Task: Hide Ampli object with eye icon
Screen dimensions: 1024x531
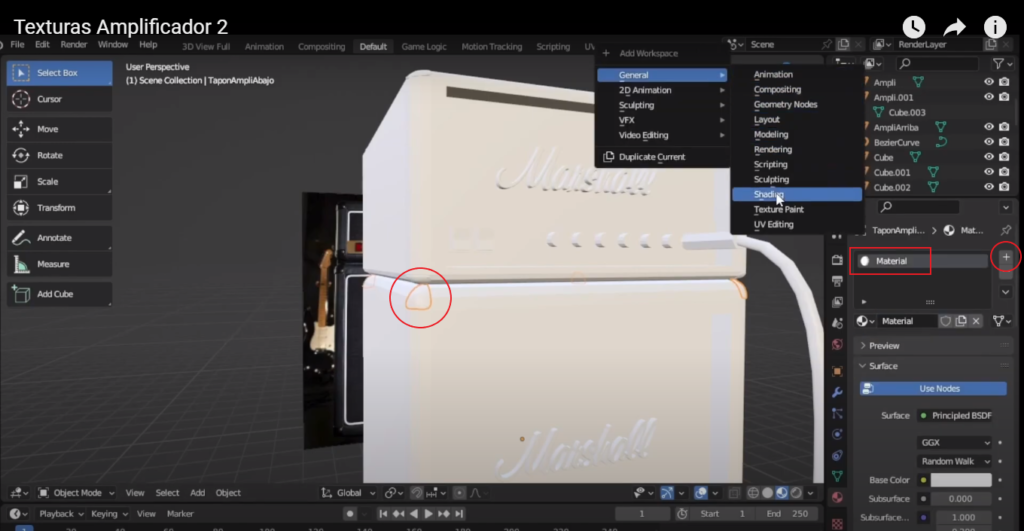Action: pyautogui.click(x=989, y=82)
